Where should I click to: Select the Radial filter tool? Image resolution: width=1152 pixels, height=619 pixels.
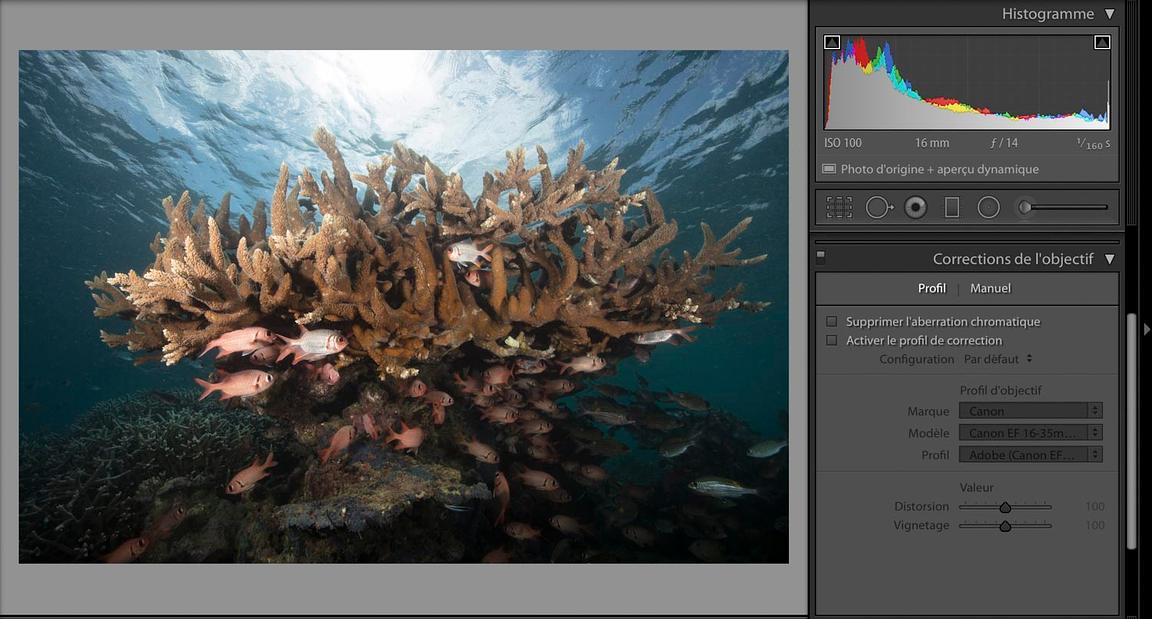tap(988, 208)
